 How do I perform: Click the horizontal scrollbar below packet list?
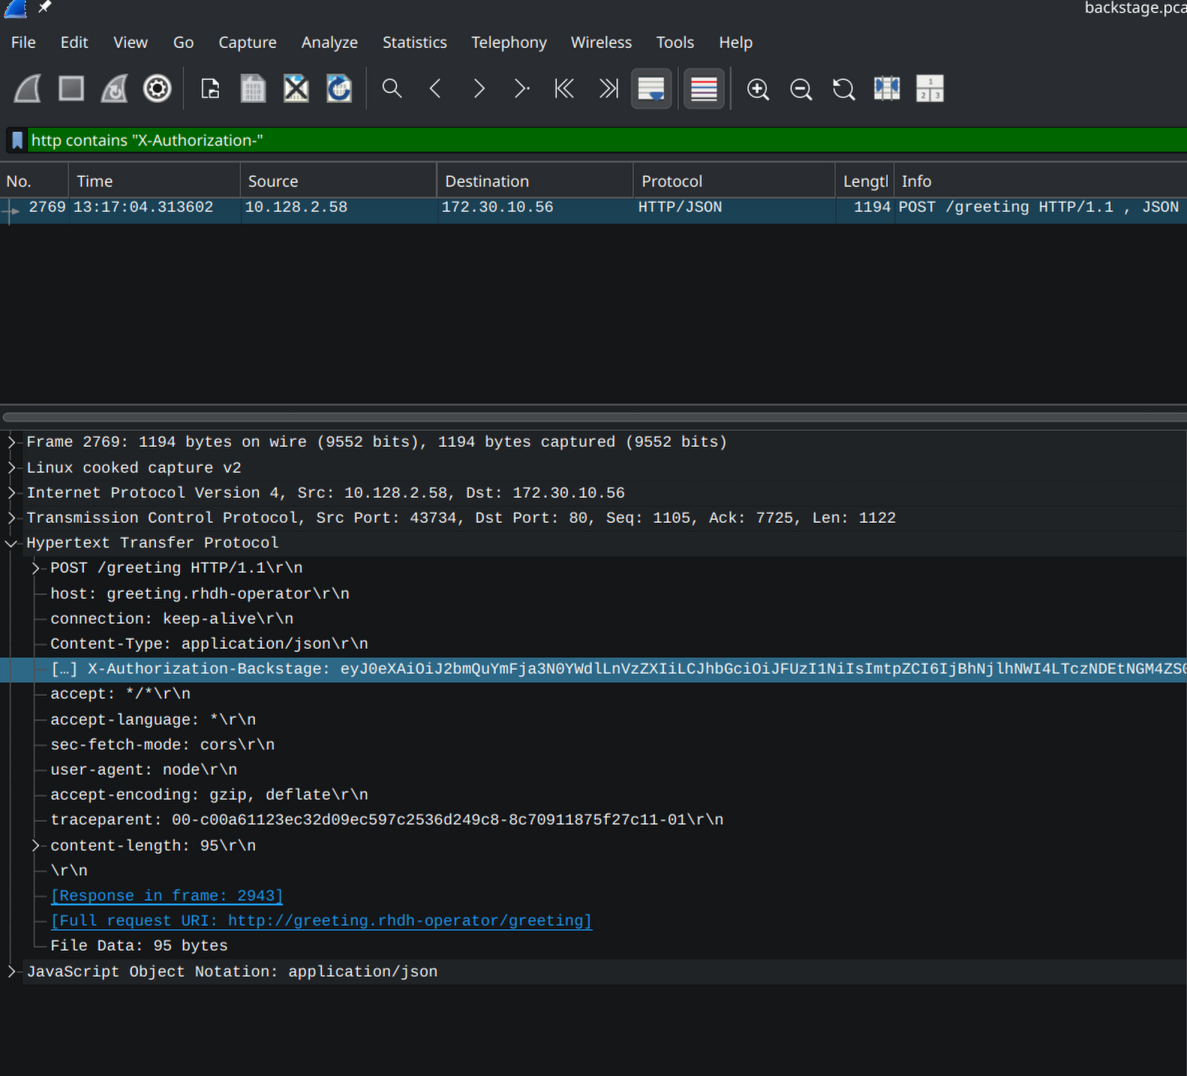[x=593, y=417]
